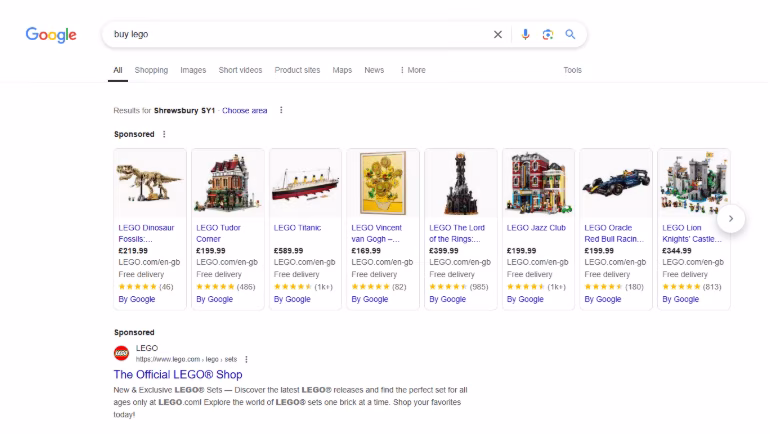
Task: Submit search with magnifier icon
Action: coord(570,34)
